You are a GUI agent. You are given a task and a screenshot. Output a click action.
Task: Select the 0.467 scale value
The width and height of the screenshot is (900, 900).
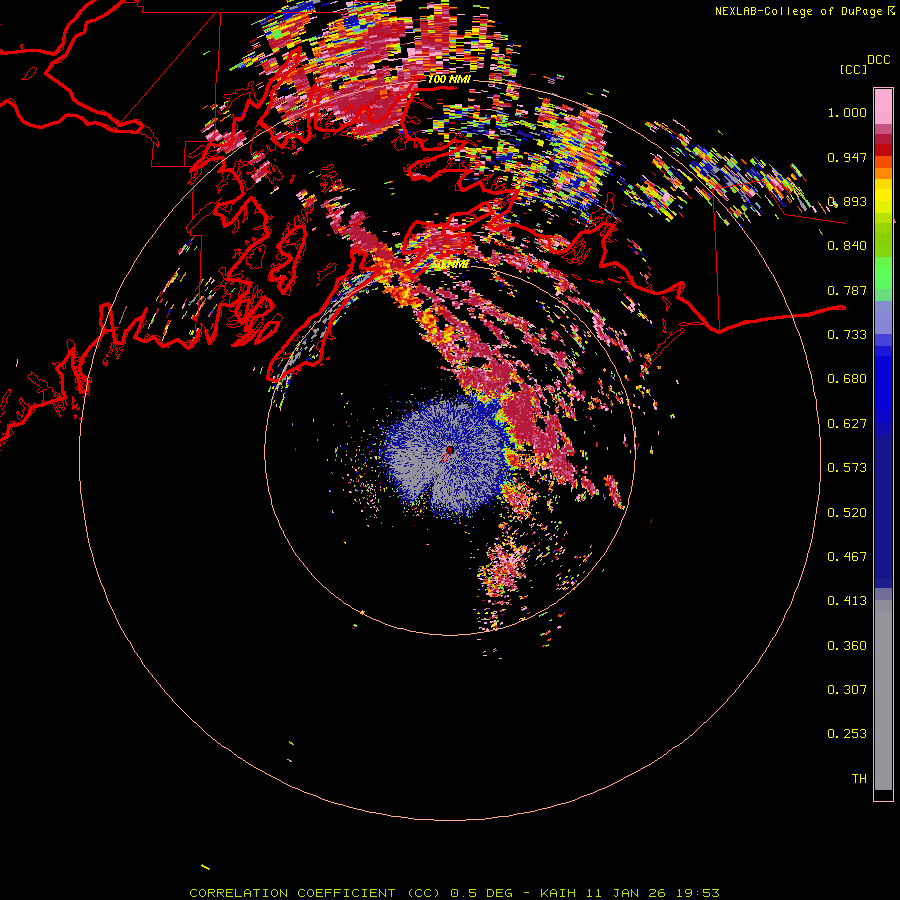(x=847, y=557)
